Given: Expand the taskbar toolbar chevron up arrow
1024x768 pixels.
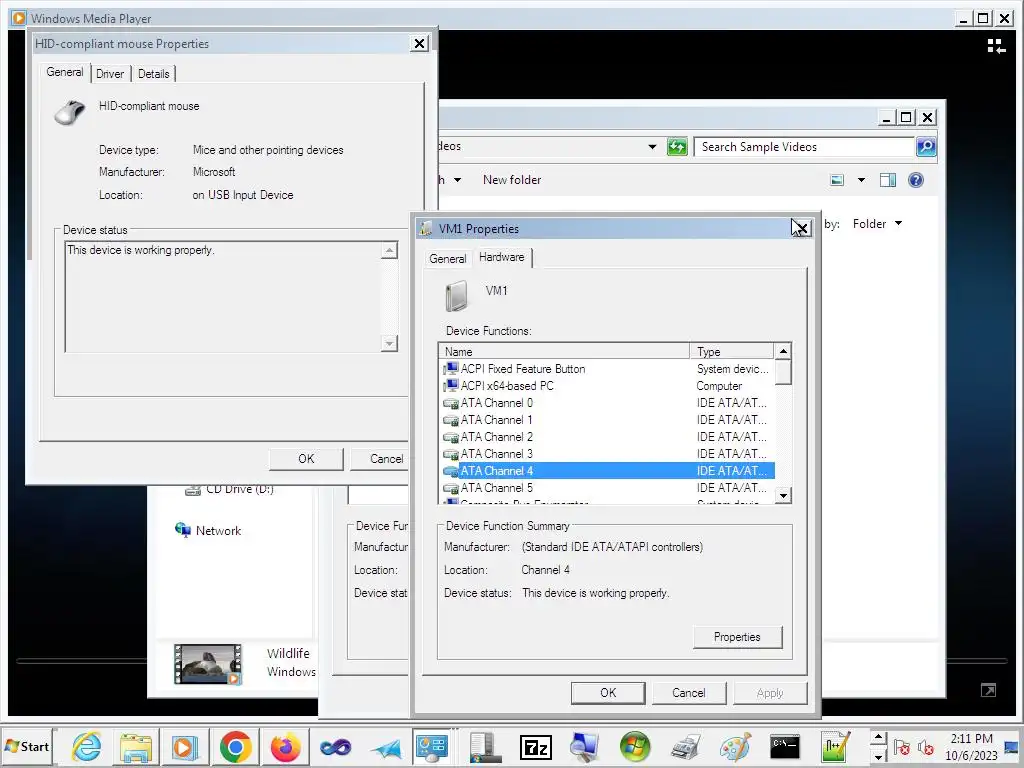Looking at the screenshot, I should pyautogui.click(x=878, y=737).
